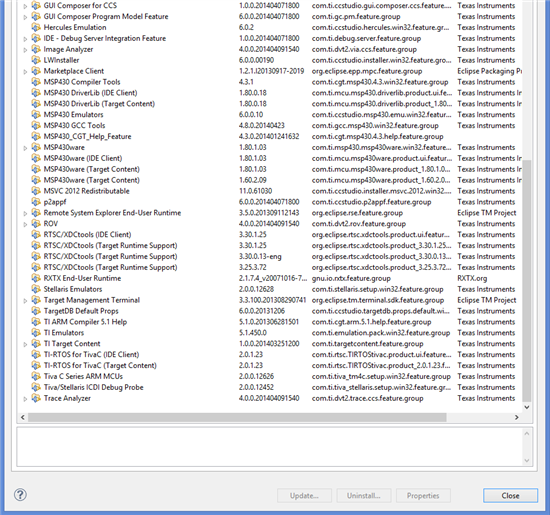Click the vertical scrollbar thumb of the feature list
This screenshot has height=515, width=550.
coord(526,281)
